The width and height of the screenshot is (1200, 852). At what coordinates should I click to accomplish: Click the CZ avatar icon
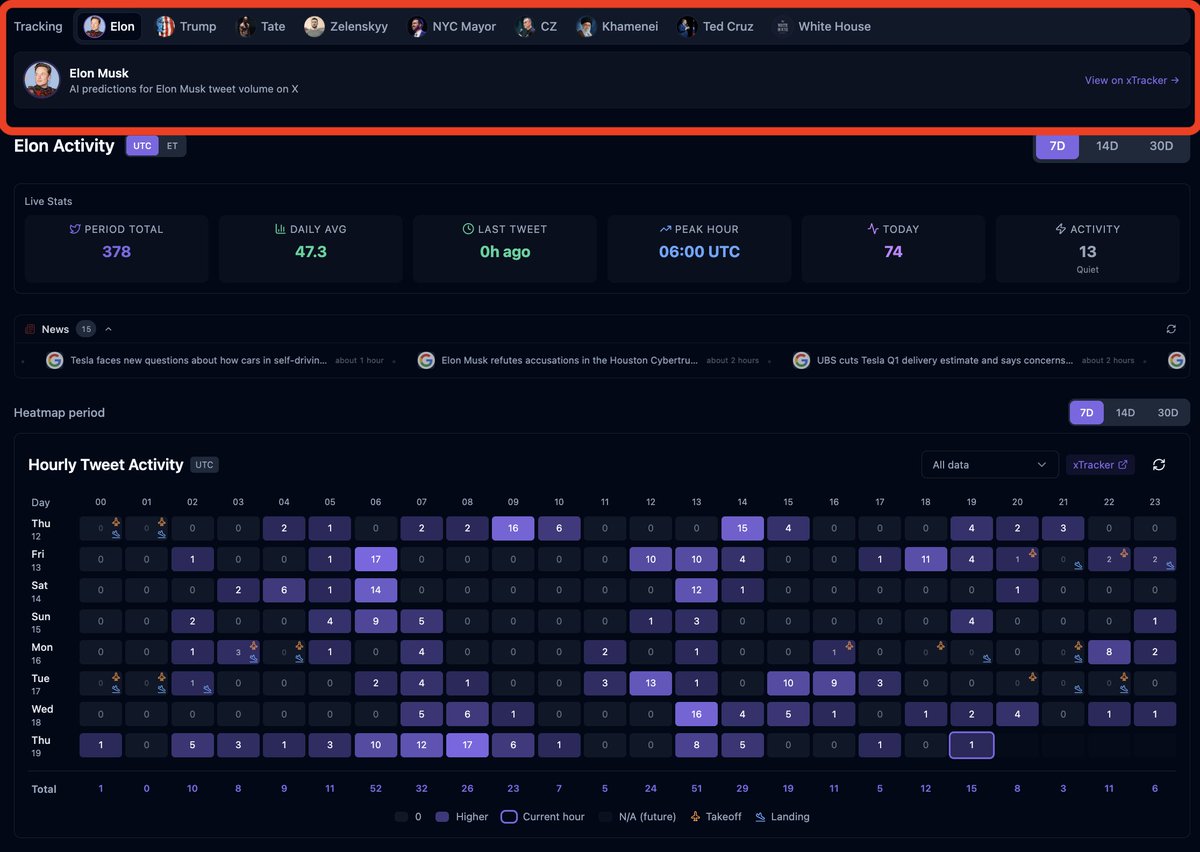tap(524, 26)
